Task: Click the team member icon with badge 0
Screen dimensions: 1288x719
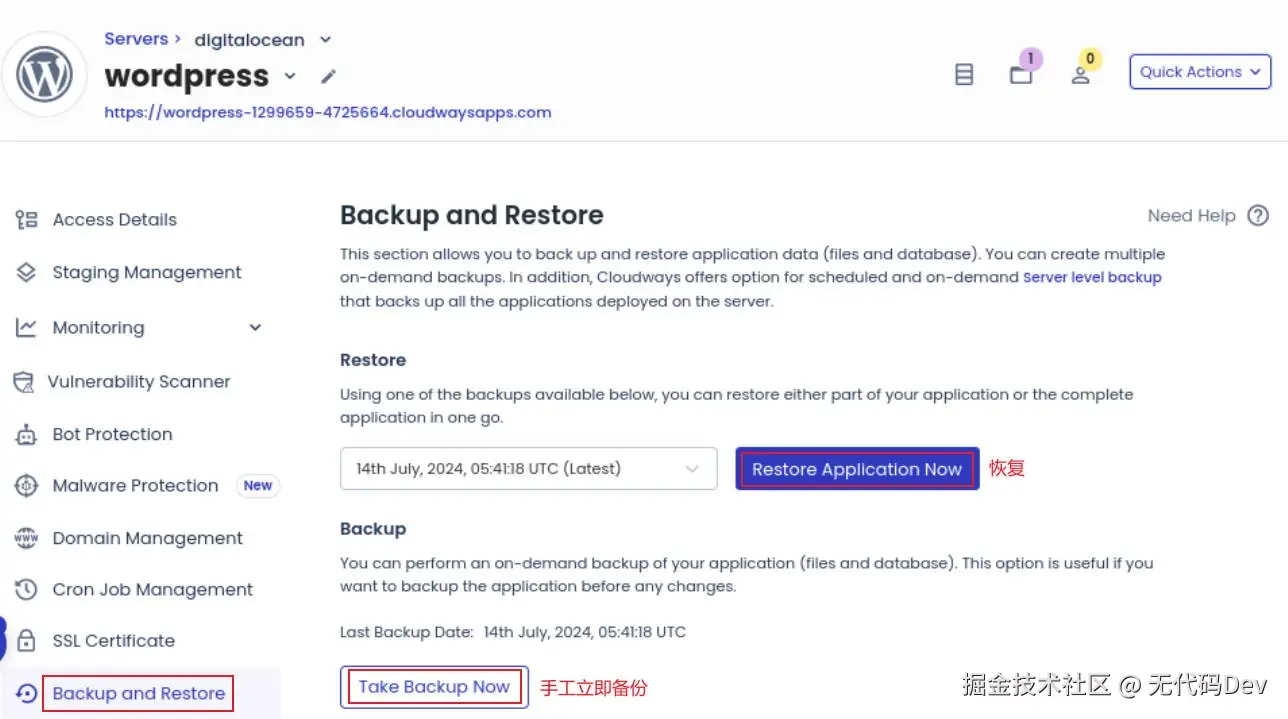Action: click(1080, 74)
